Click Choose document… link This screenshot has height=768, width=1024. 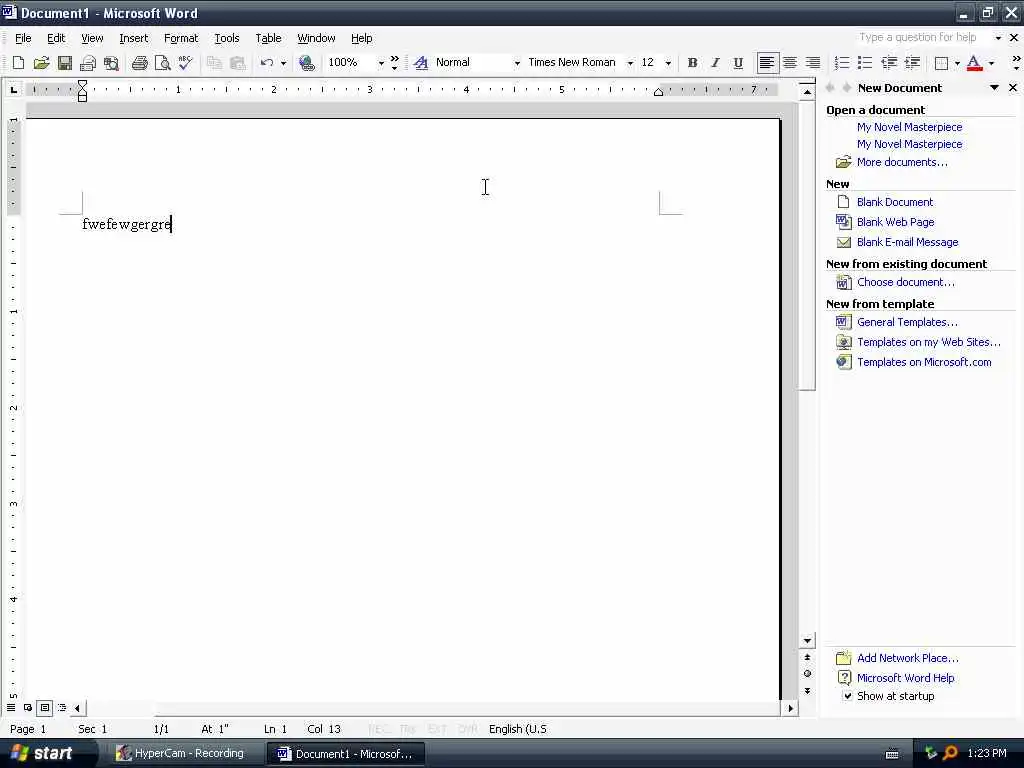point(906,282)
